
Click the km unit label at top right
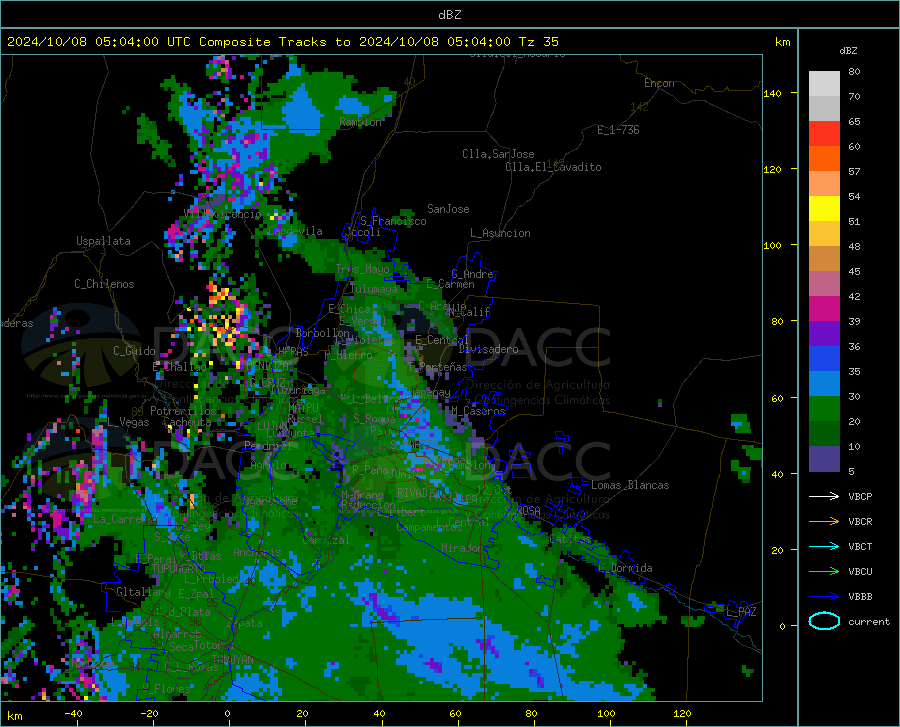coord(782,42)
